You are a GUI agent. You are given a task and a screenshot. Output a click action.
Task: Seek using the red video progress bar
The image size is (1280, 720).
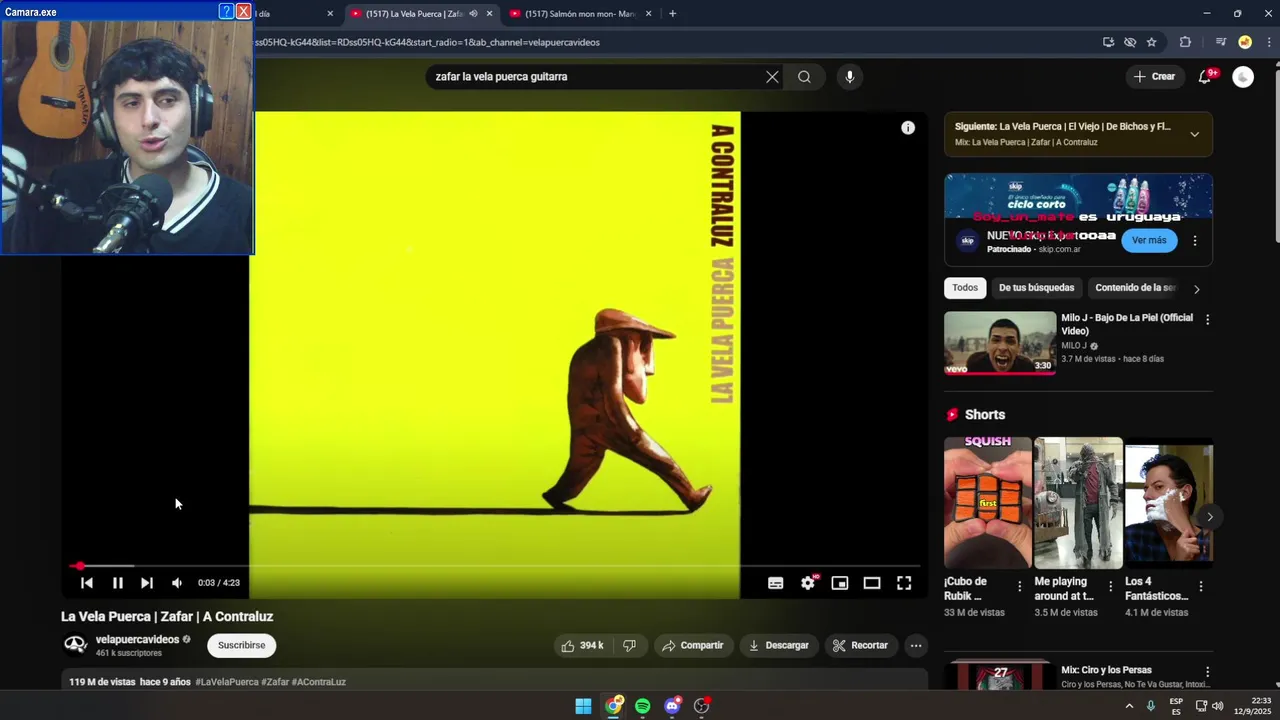[x=495, y=566]
